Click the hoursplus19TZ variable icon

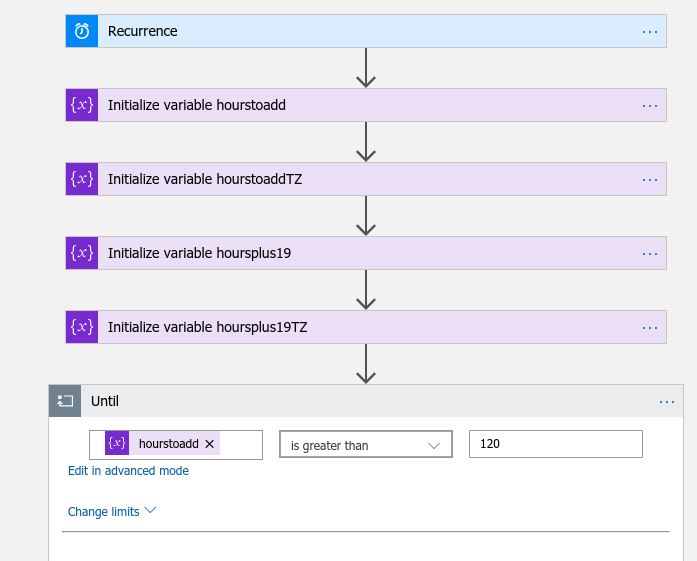[x=82, y=327]
